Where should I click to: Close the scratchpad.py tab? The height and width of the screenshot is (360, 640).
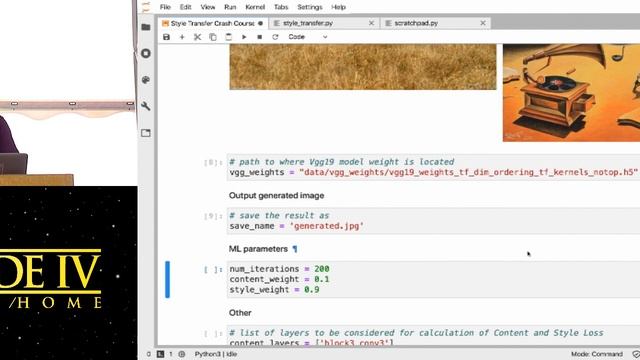tap(483, 23)
